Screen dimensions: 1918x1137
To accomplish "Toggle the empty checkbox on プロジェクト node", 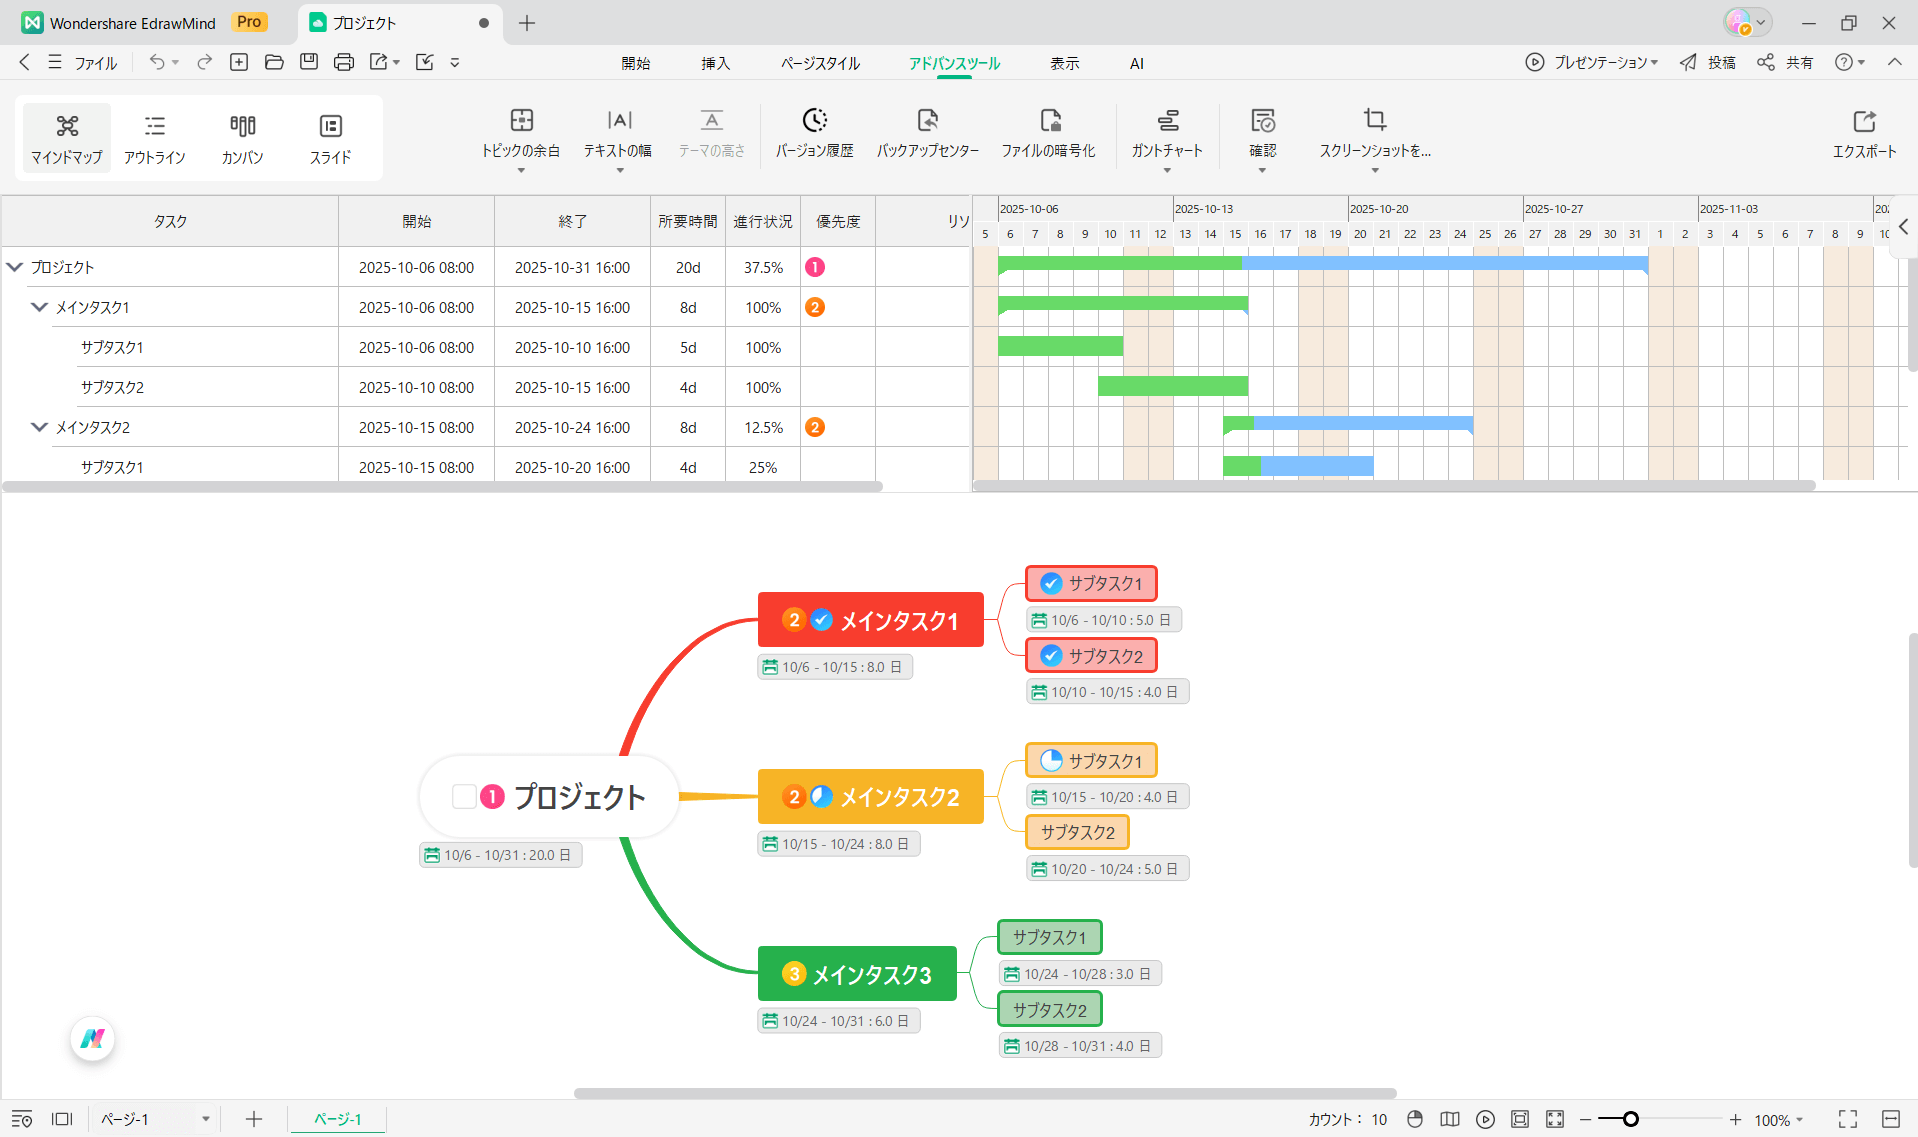I will click(464, 797).
